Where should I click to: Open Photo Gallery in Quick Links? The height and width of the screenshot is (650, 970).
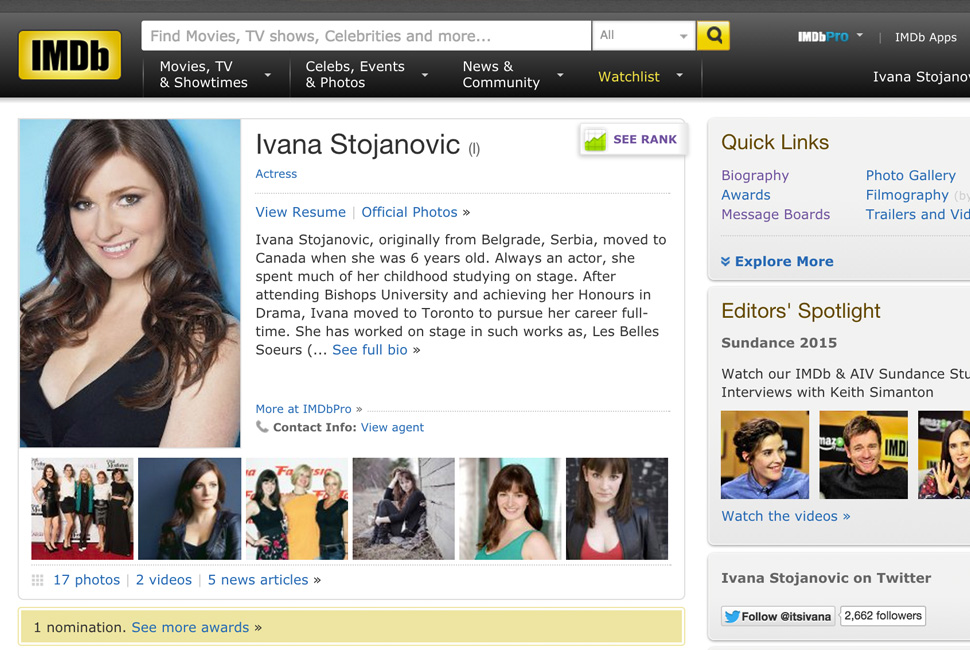click(x=911, y=176)
